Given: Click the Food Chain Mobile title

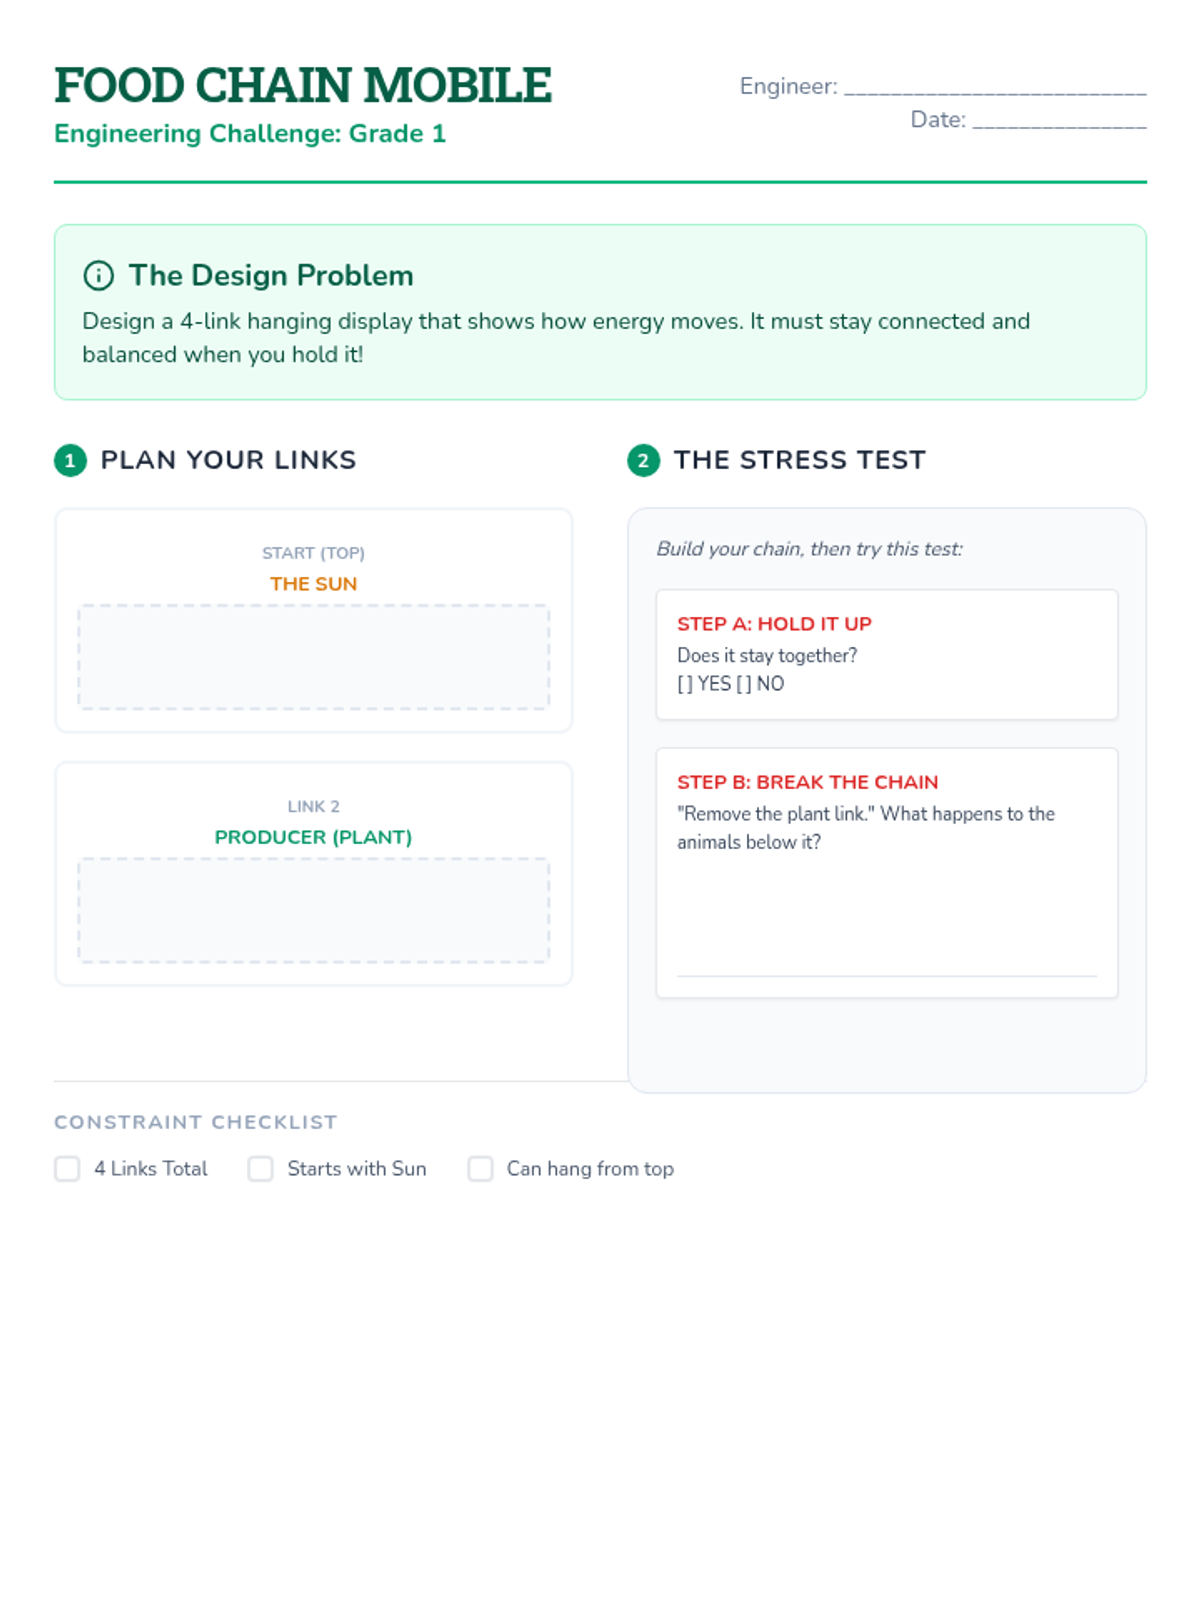Looking at the screenshot, I should [303, 85].
